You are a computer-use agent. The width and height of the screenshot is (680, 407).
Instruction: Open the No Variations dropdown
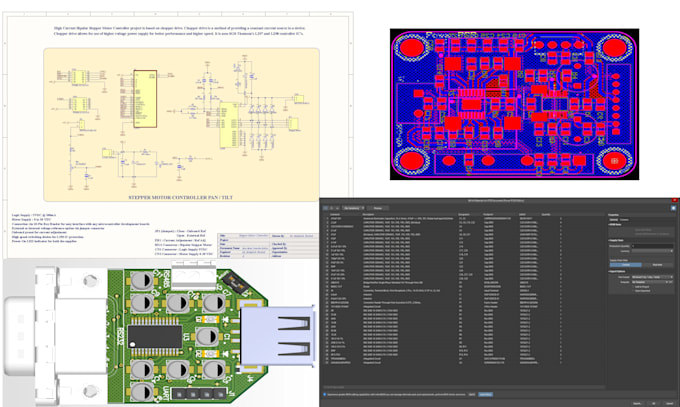pos(353,208)
